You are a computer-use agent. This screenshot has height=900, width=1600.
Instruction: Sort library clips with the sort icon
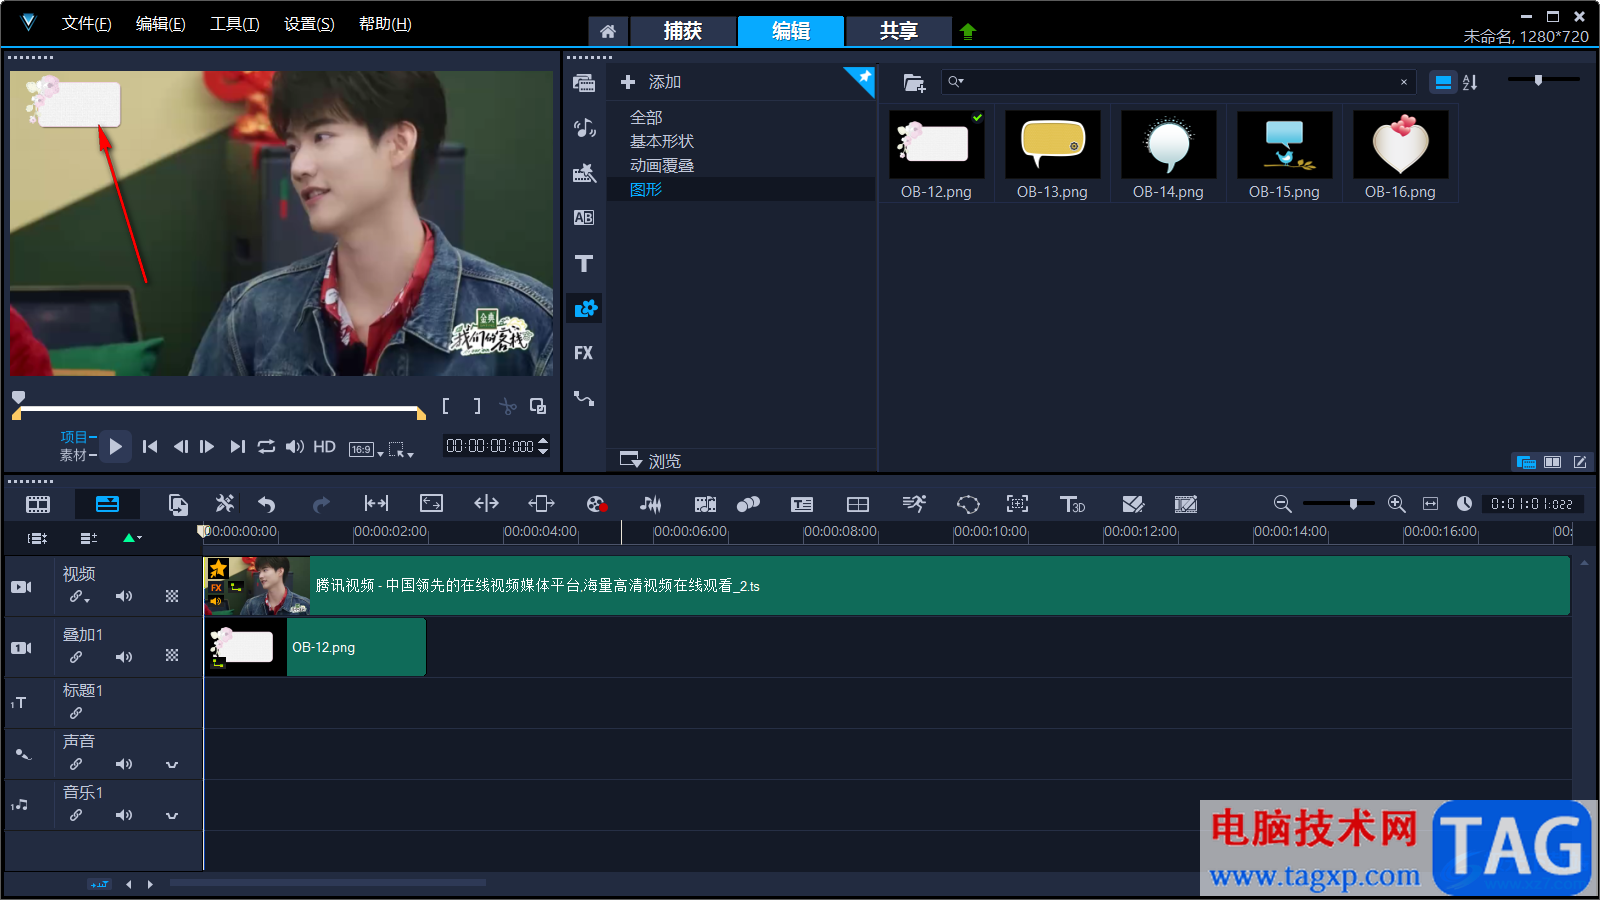pos(1470,82)
